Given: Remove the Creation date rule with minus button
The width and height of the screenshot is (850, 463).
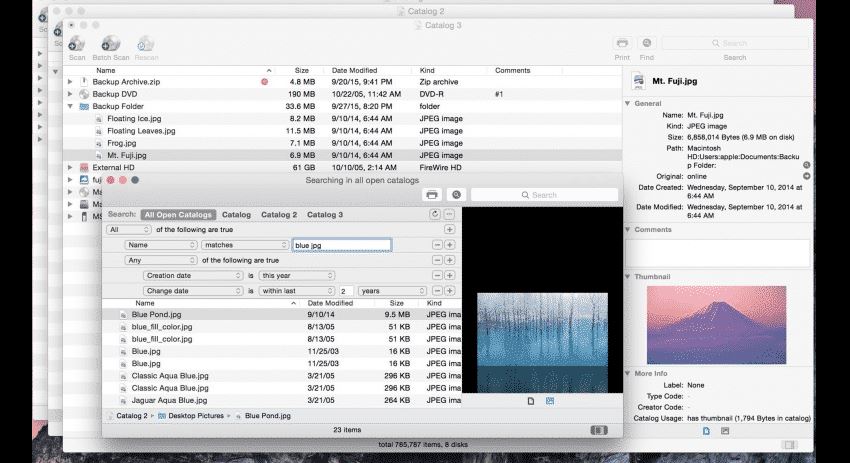Looking at the screenshot, I should click(x=437, y=275).
